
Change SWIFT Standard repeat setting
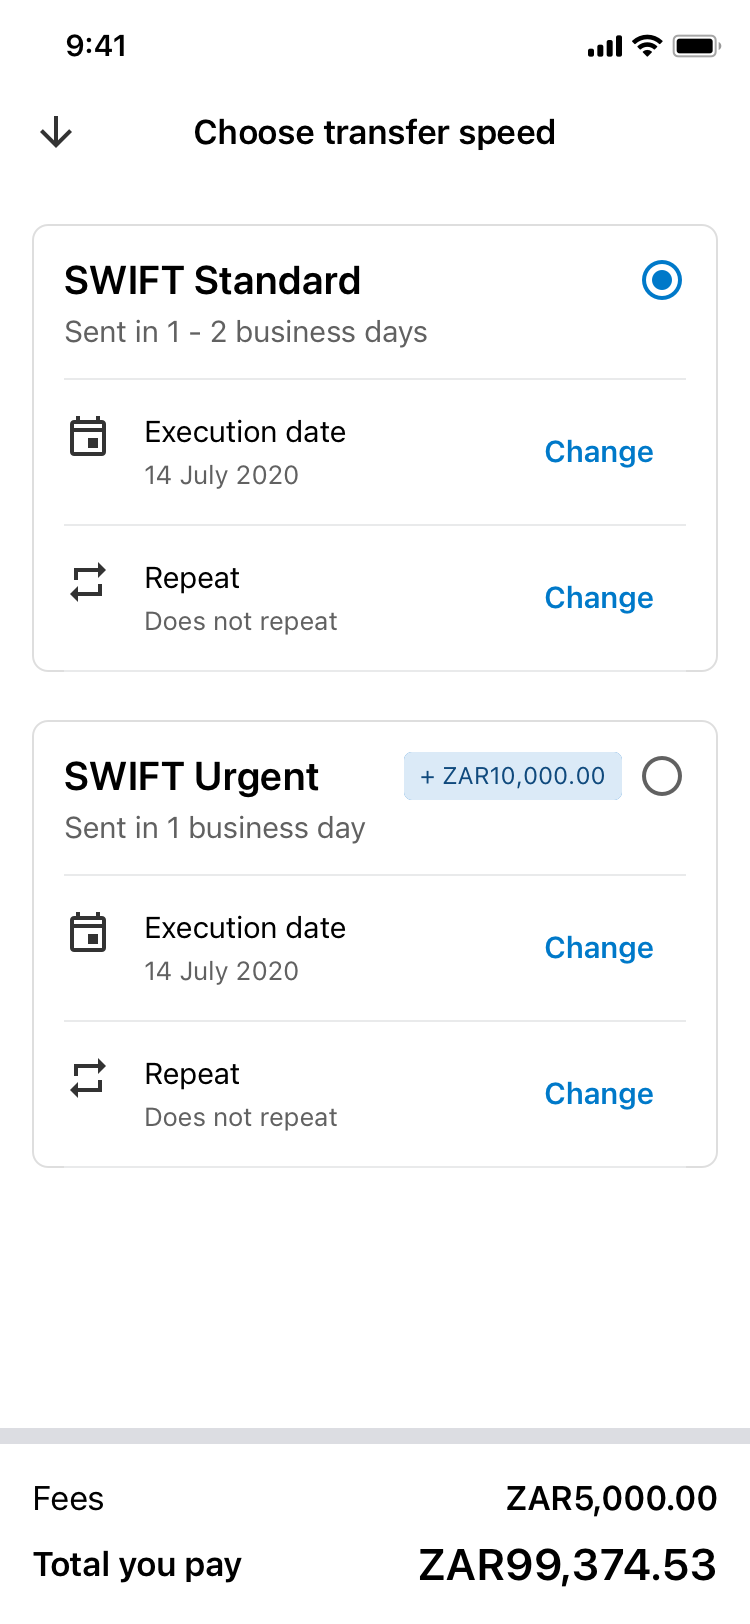598,598
